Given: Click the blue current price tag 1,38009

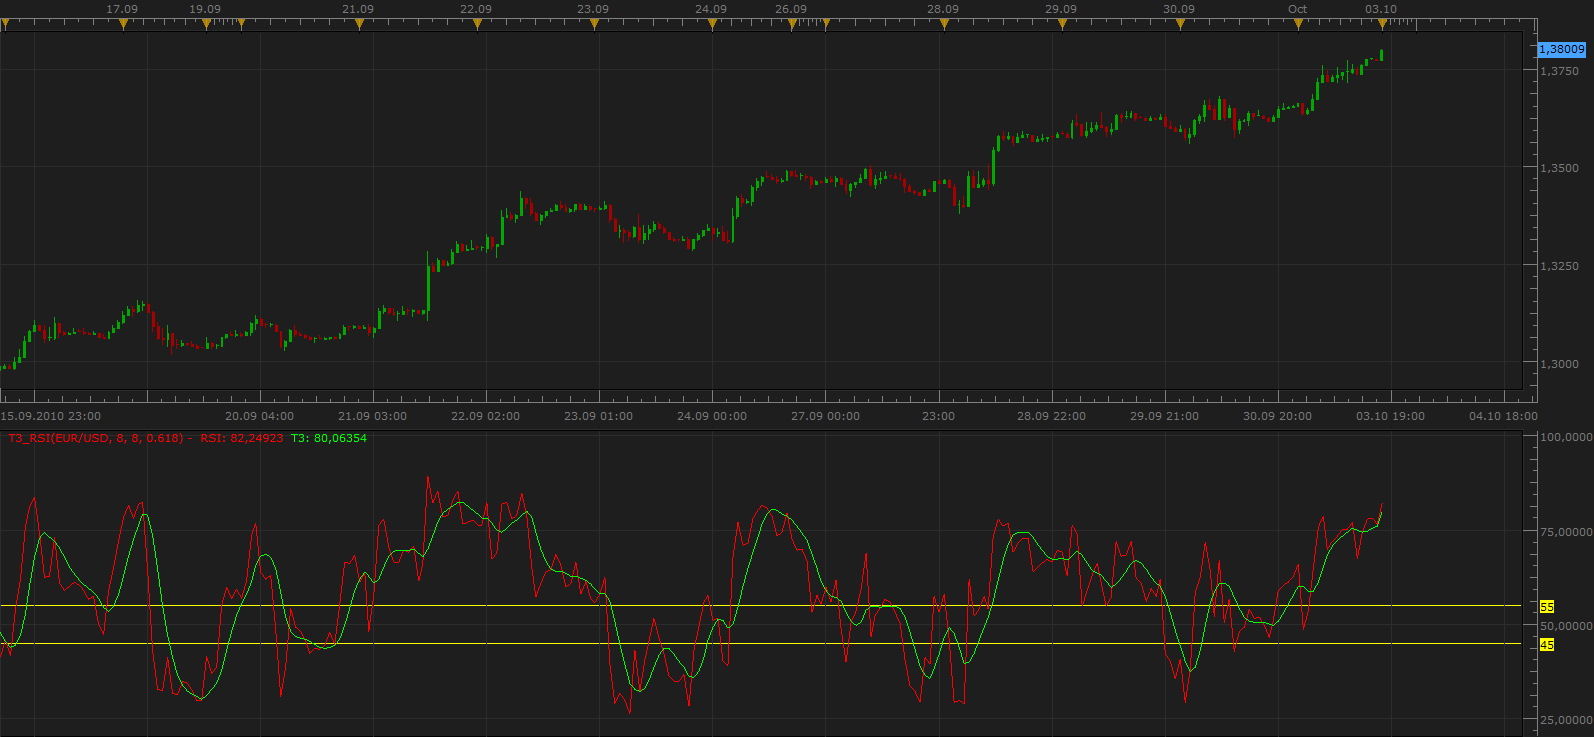Looking at the screenshot, I should click(1561, 49).
